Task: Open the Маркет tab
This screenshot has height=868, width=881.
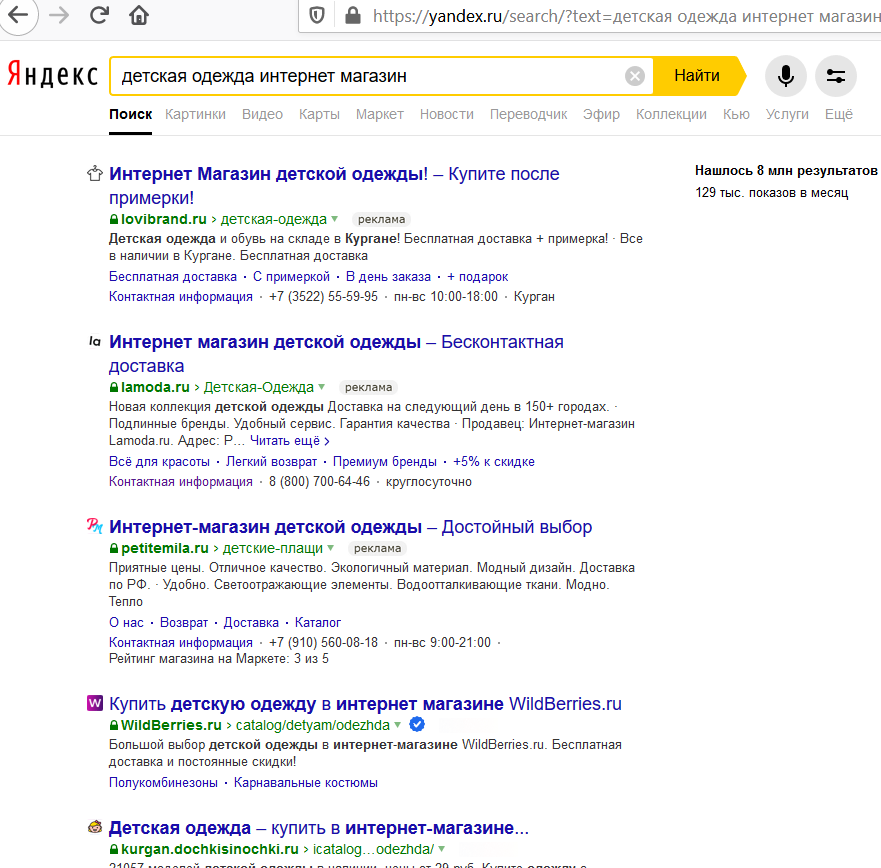Action: (379, 114)
